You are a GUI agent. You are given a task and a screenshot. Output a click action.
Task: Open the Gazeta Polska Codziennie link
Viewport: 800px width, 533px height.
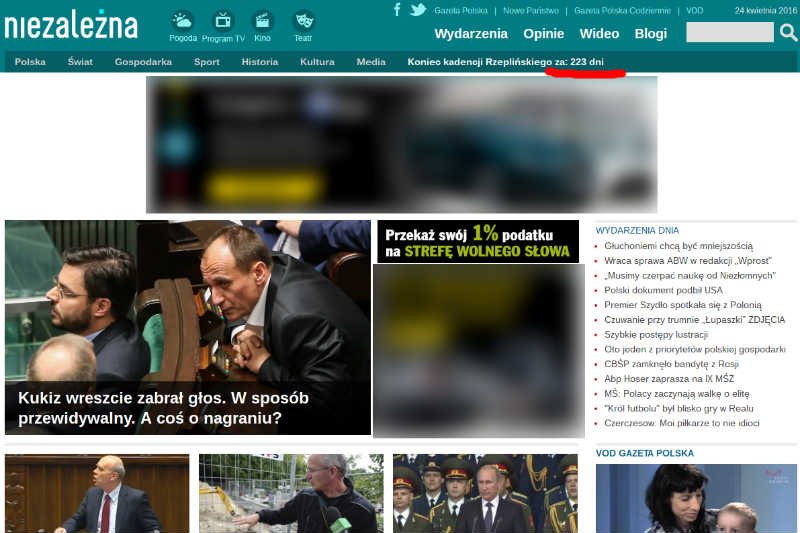pyautogui.click(x=622, y=10)
